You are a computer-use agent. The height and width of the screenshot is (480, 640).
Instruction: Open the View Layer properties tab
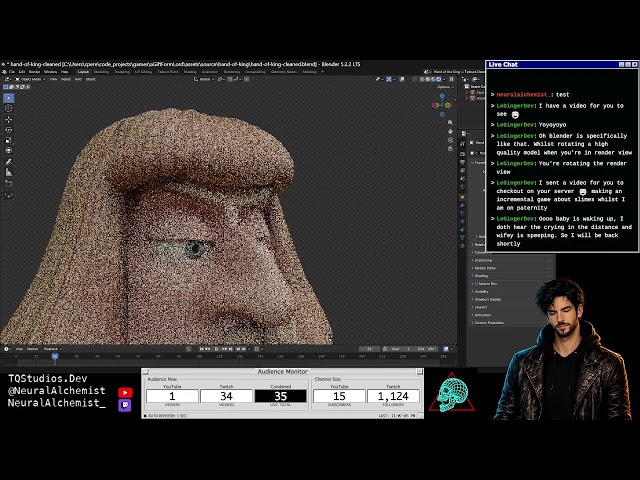pos(462,171)
